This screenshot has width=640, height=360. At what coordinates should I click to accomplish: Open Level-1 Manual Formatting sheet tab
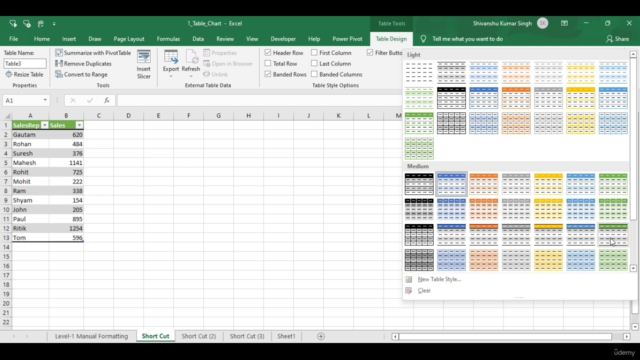coord(91,336)
